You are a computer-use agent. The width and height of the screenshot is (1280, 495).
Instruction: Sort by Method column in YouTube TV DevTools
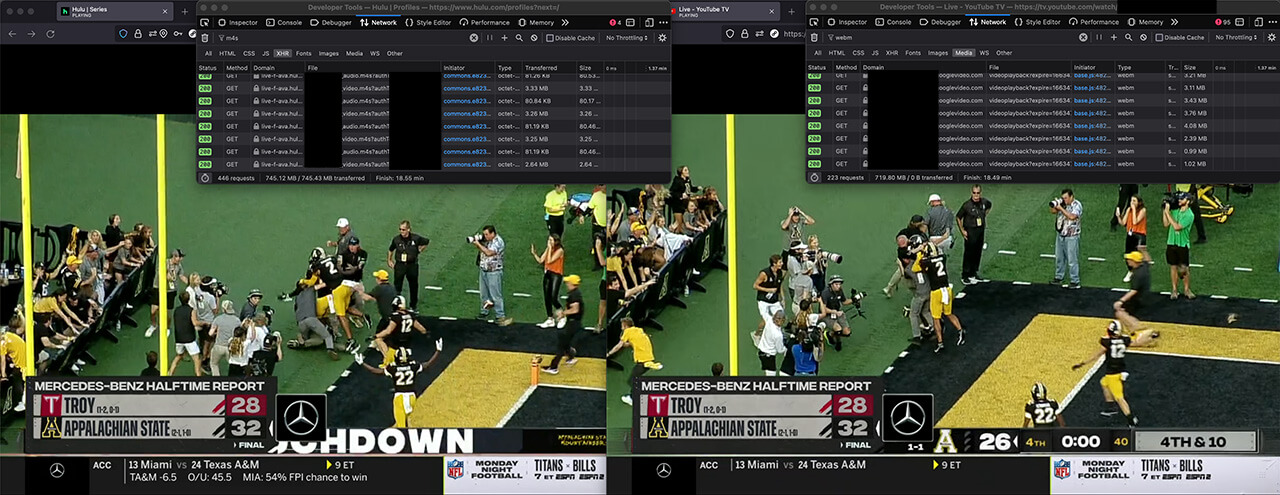(846, 68)
